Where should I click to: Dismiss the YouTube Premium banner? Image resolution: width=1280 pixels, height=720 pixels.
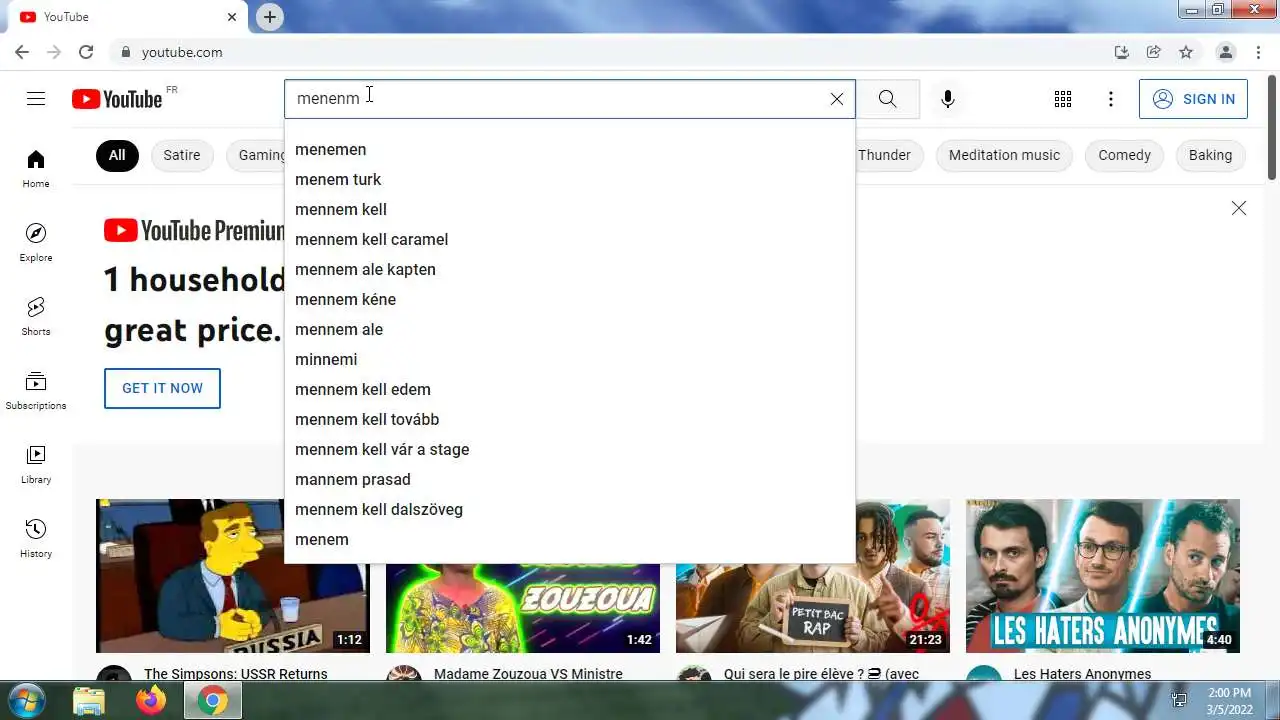(1239, 208)
